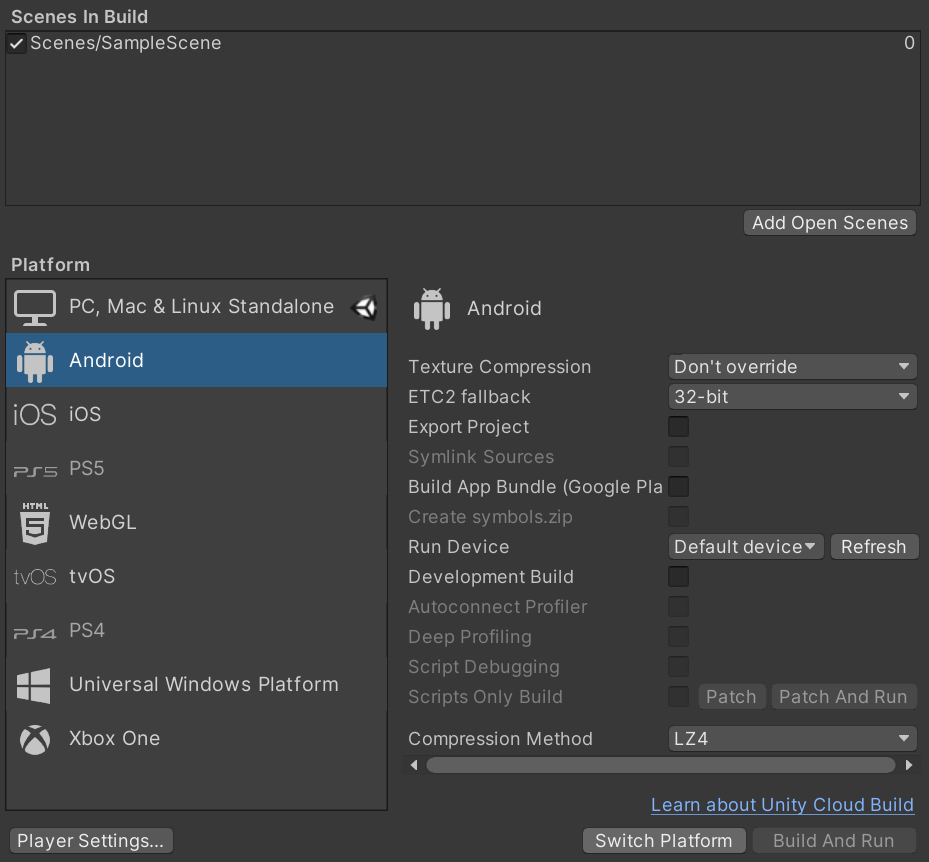Screen dimensions: 929x862
Task: Enable Export Project checkbox
Action: (x=678, y=427)
